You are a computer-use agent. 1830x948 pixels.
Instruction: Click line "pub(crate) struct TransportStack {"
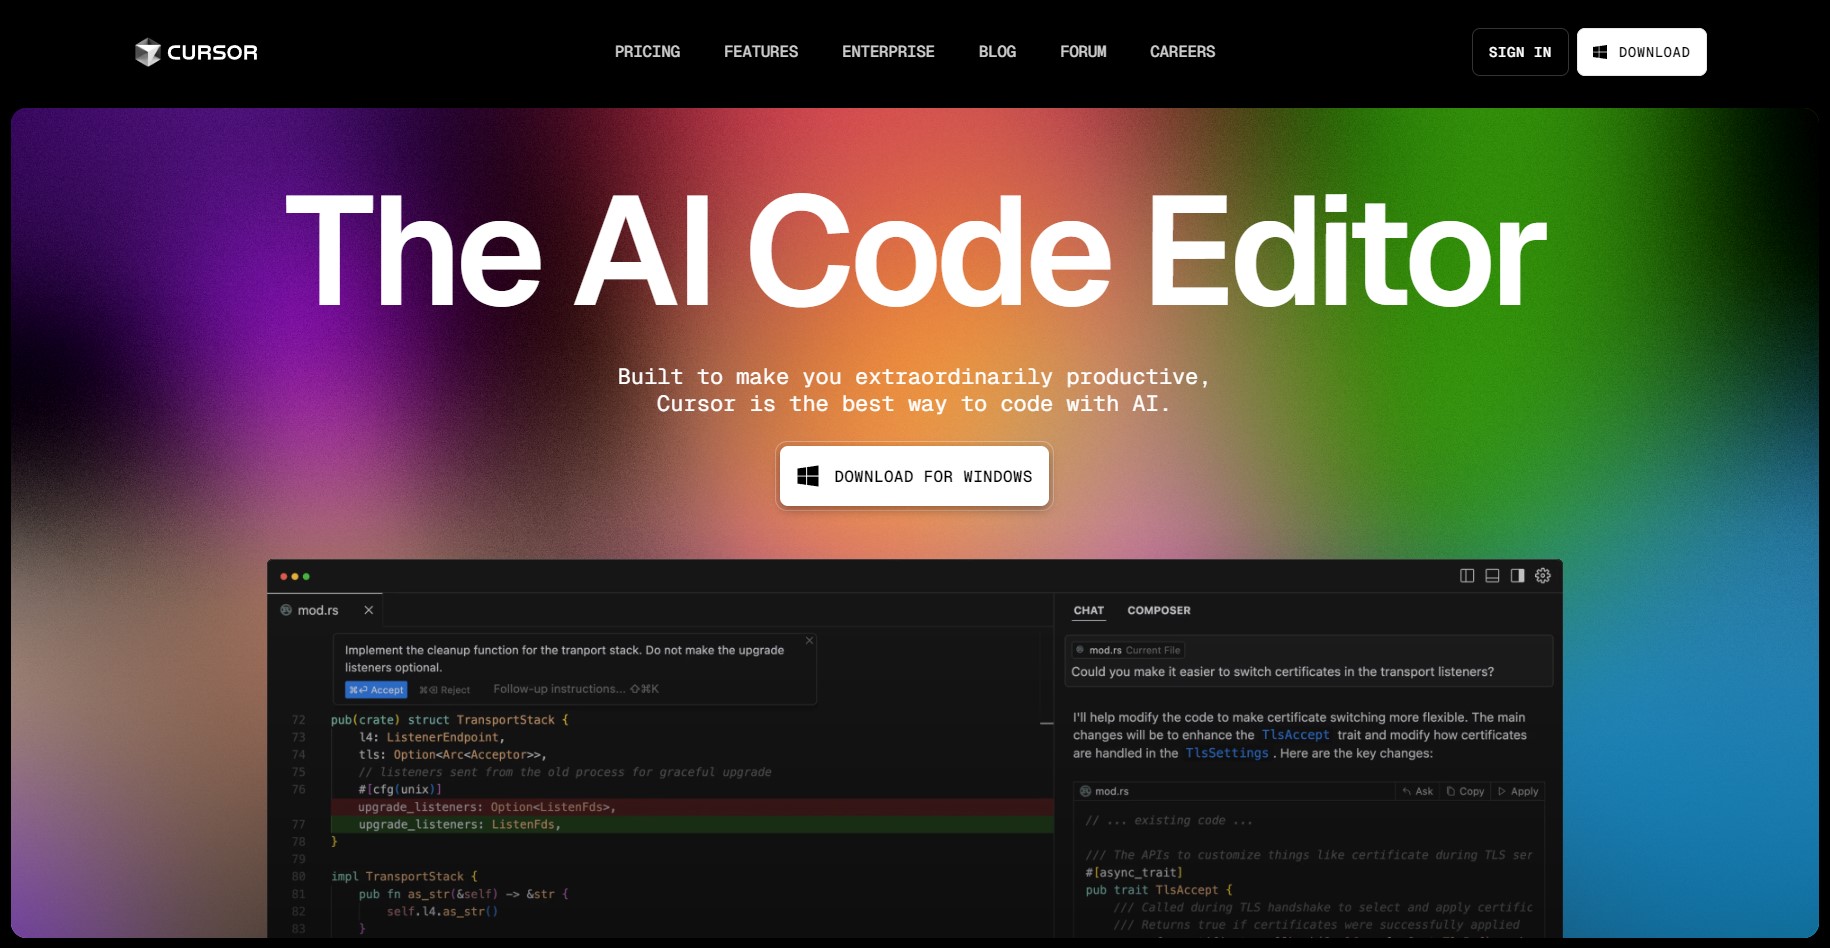(x=449, y=720)
